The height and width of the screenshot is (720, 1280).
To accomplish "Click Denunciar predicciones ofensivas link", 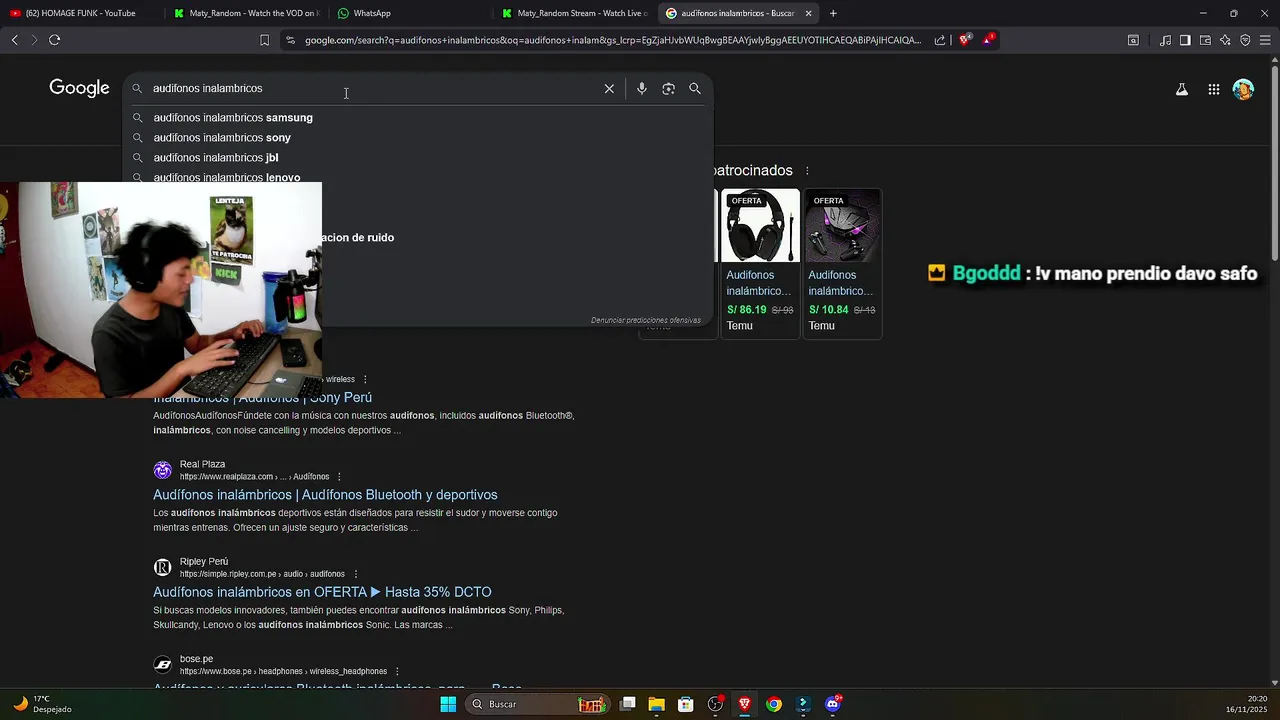I will pyautogui.click(x=645, y=320).
